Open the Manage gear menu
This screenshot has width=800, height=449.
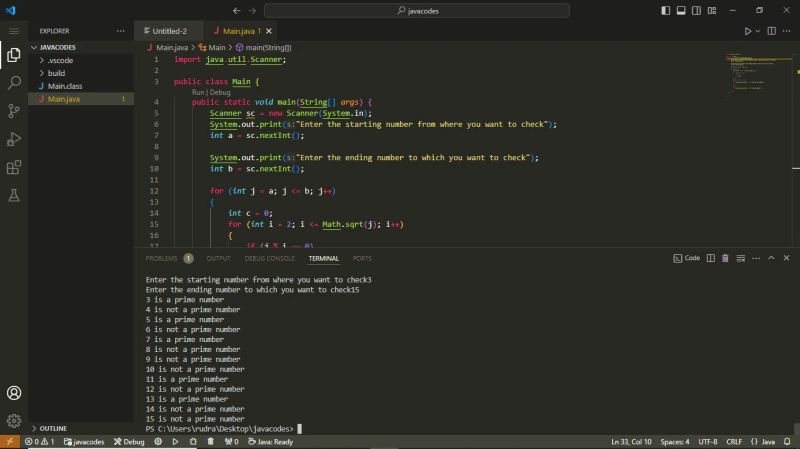click(14, 421)
